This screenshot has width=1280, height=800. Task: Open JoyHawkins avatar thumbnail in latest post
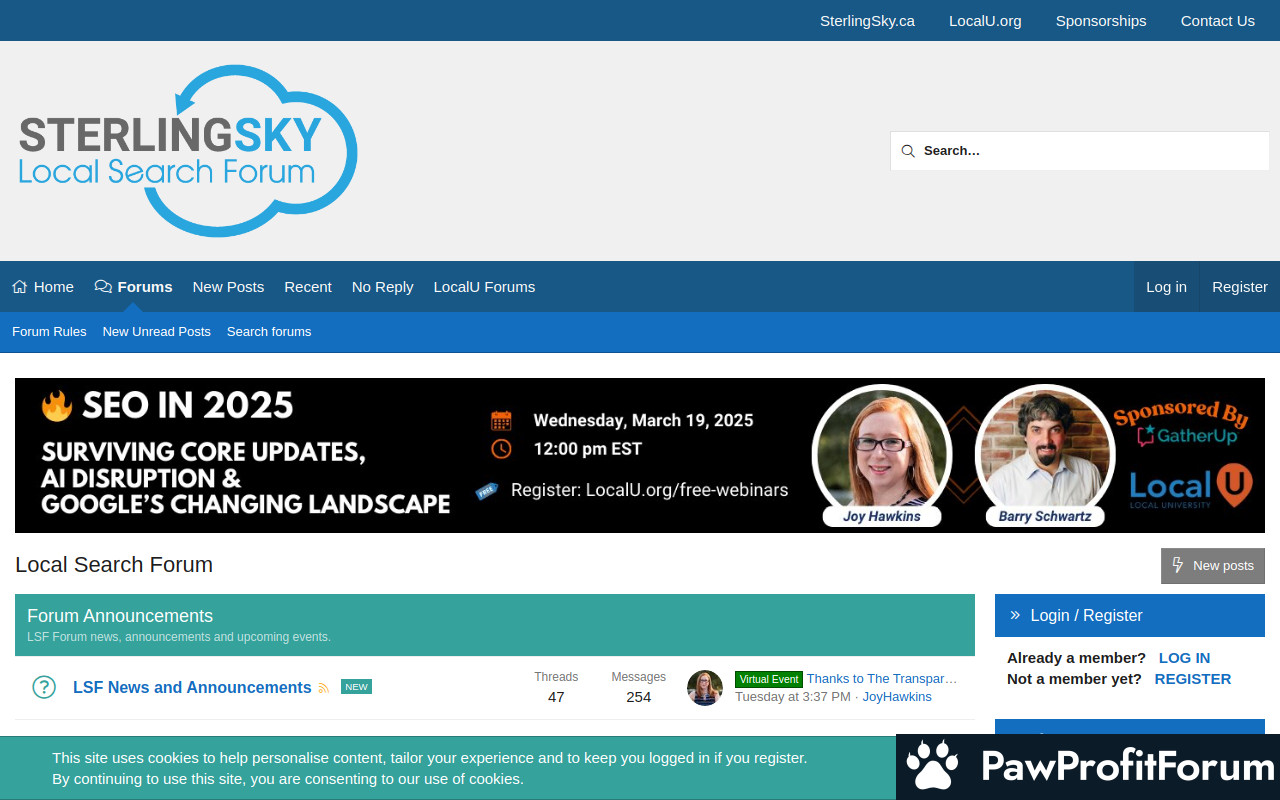[x=705, y=688]
